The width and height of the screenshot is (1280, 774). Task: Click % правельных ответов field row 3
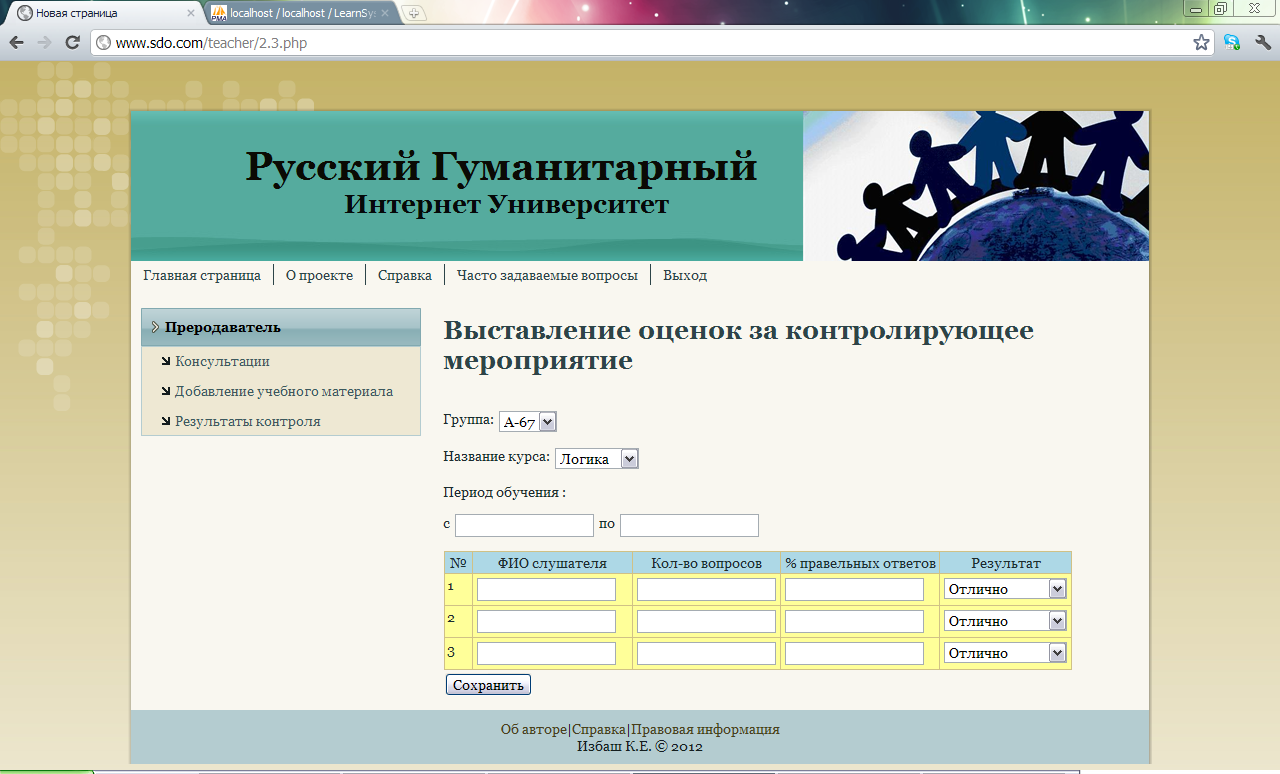coord(854,653)
